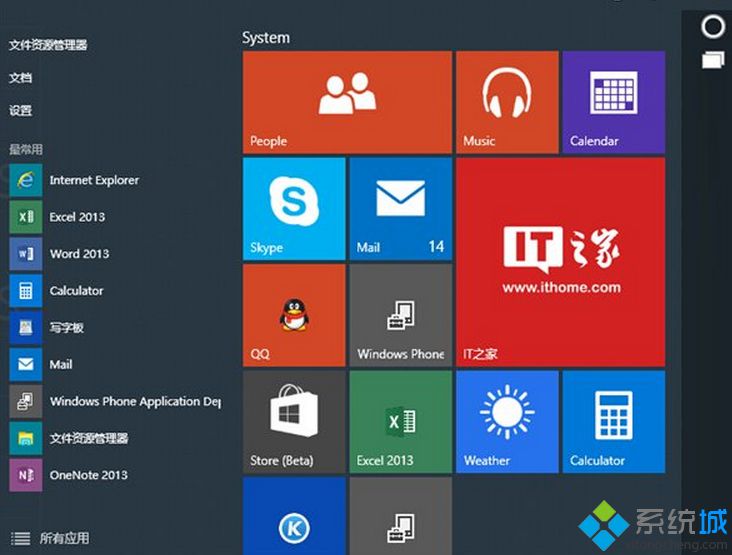Show 所有应用 list

click(50, 538)
